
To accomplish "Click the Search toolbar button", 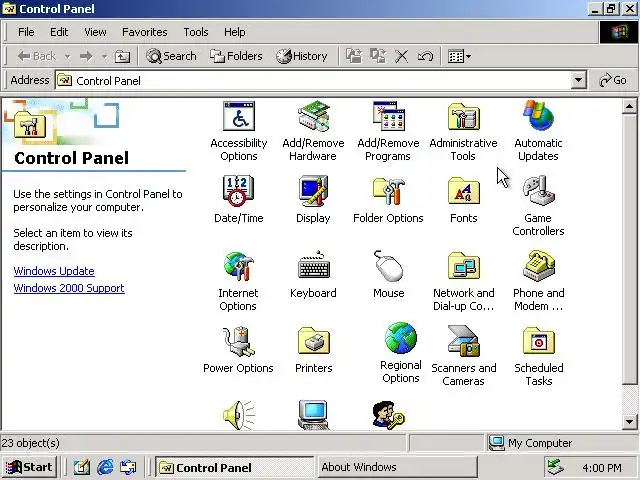I will [171, 56].
